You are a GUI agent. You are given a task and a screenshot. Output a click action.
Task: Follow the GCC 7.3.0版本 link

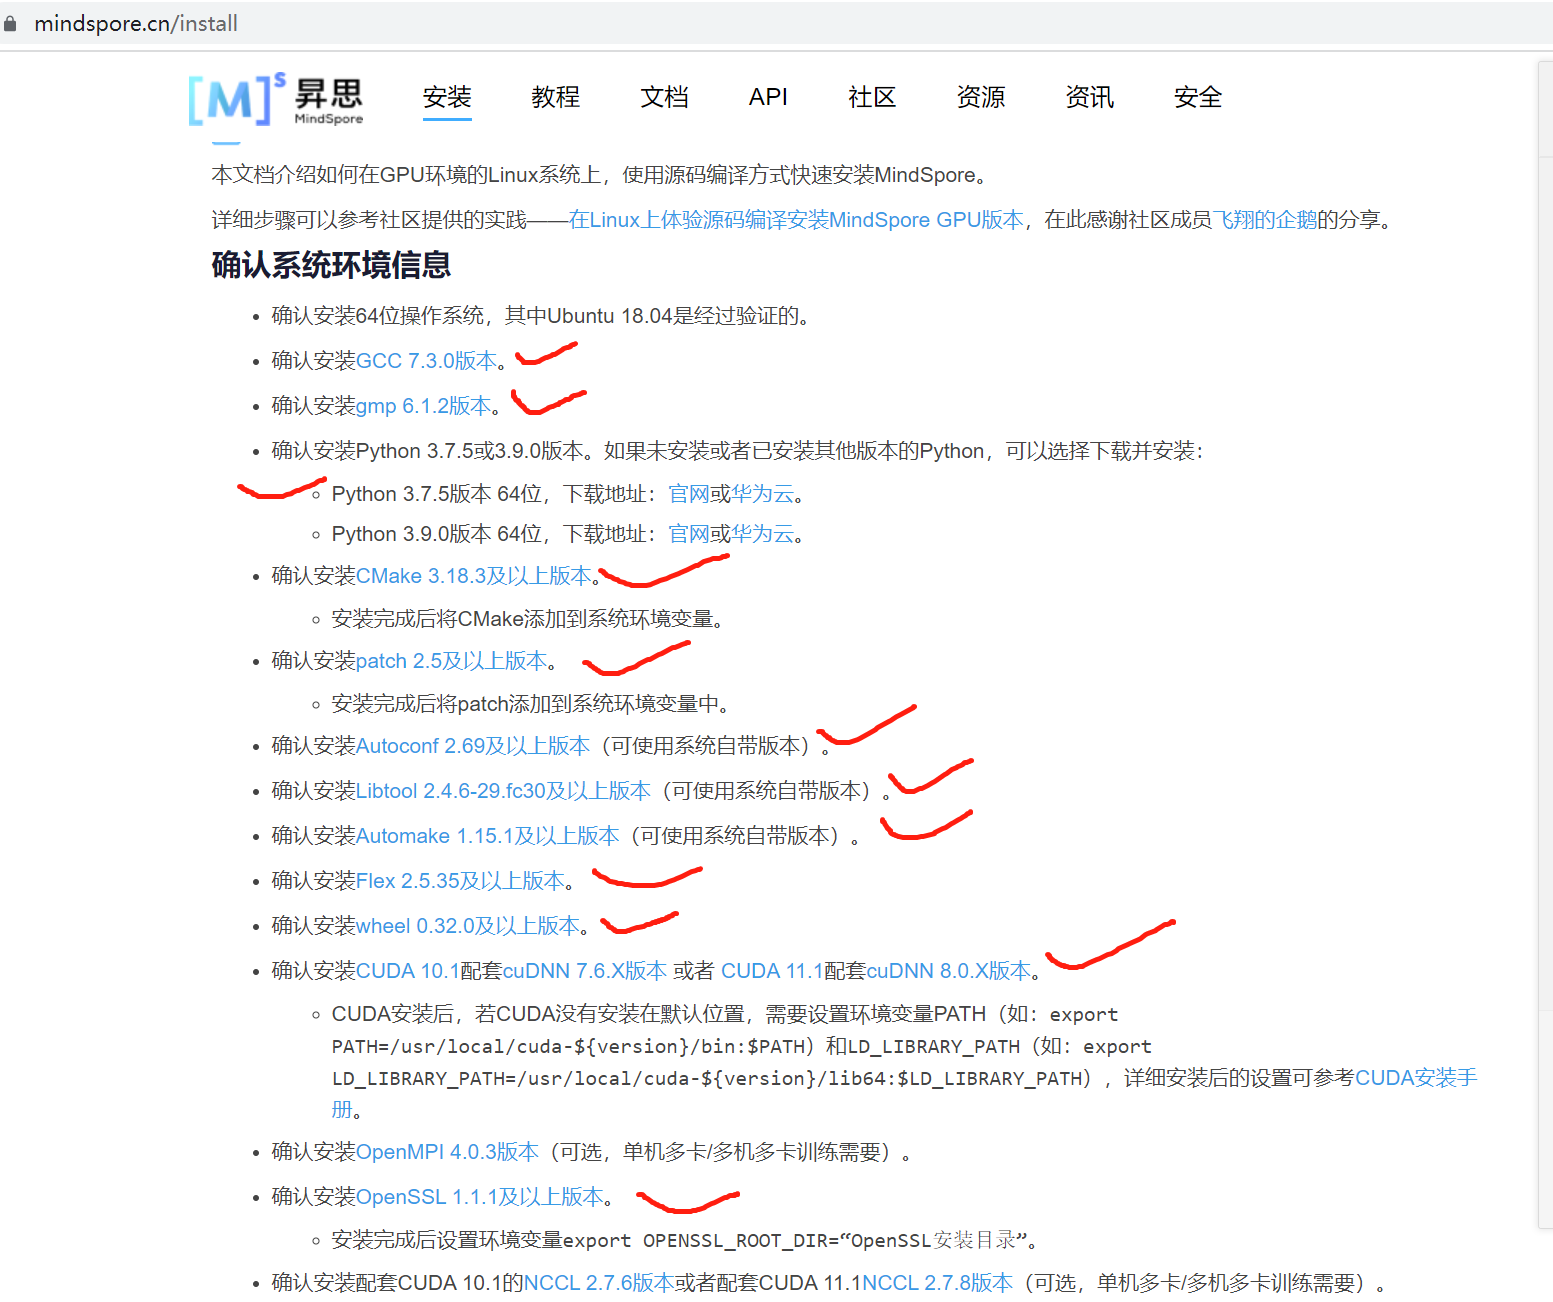pos(427,361)
